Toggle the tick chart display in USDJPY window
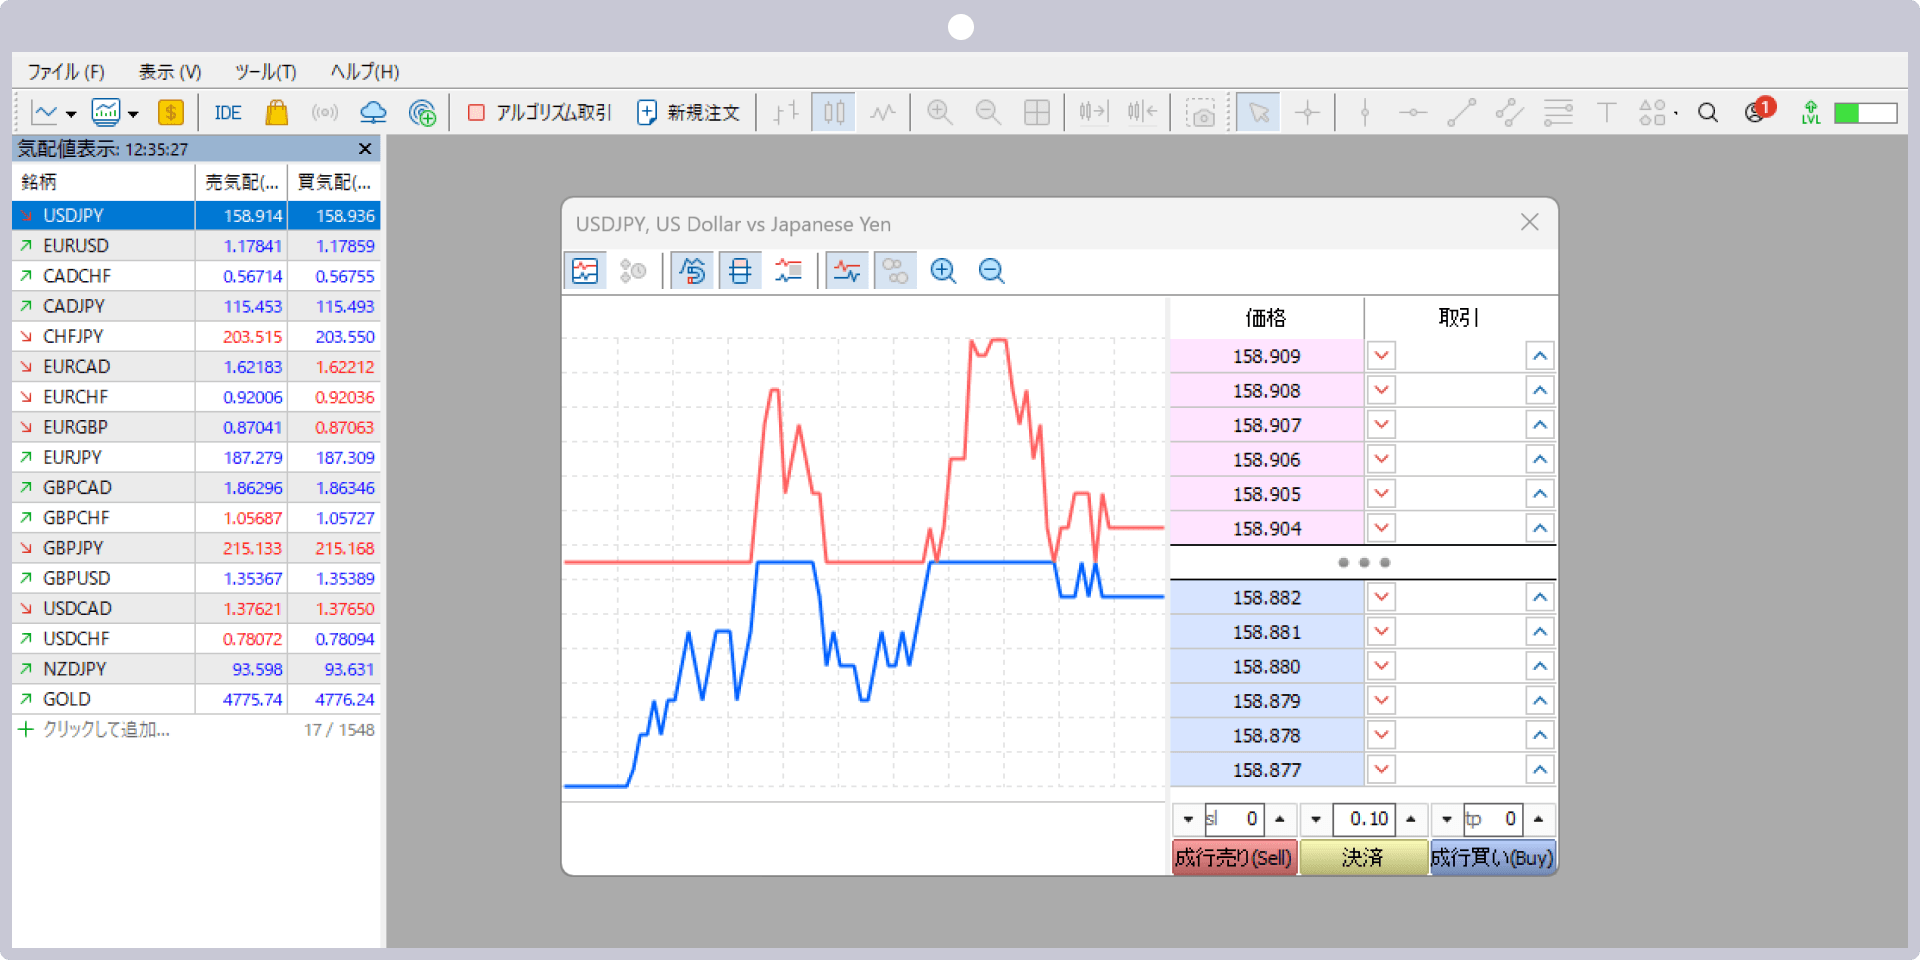 coord(585,271)
